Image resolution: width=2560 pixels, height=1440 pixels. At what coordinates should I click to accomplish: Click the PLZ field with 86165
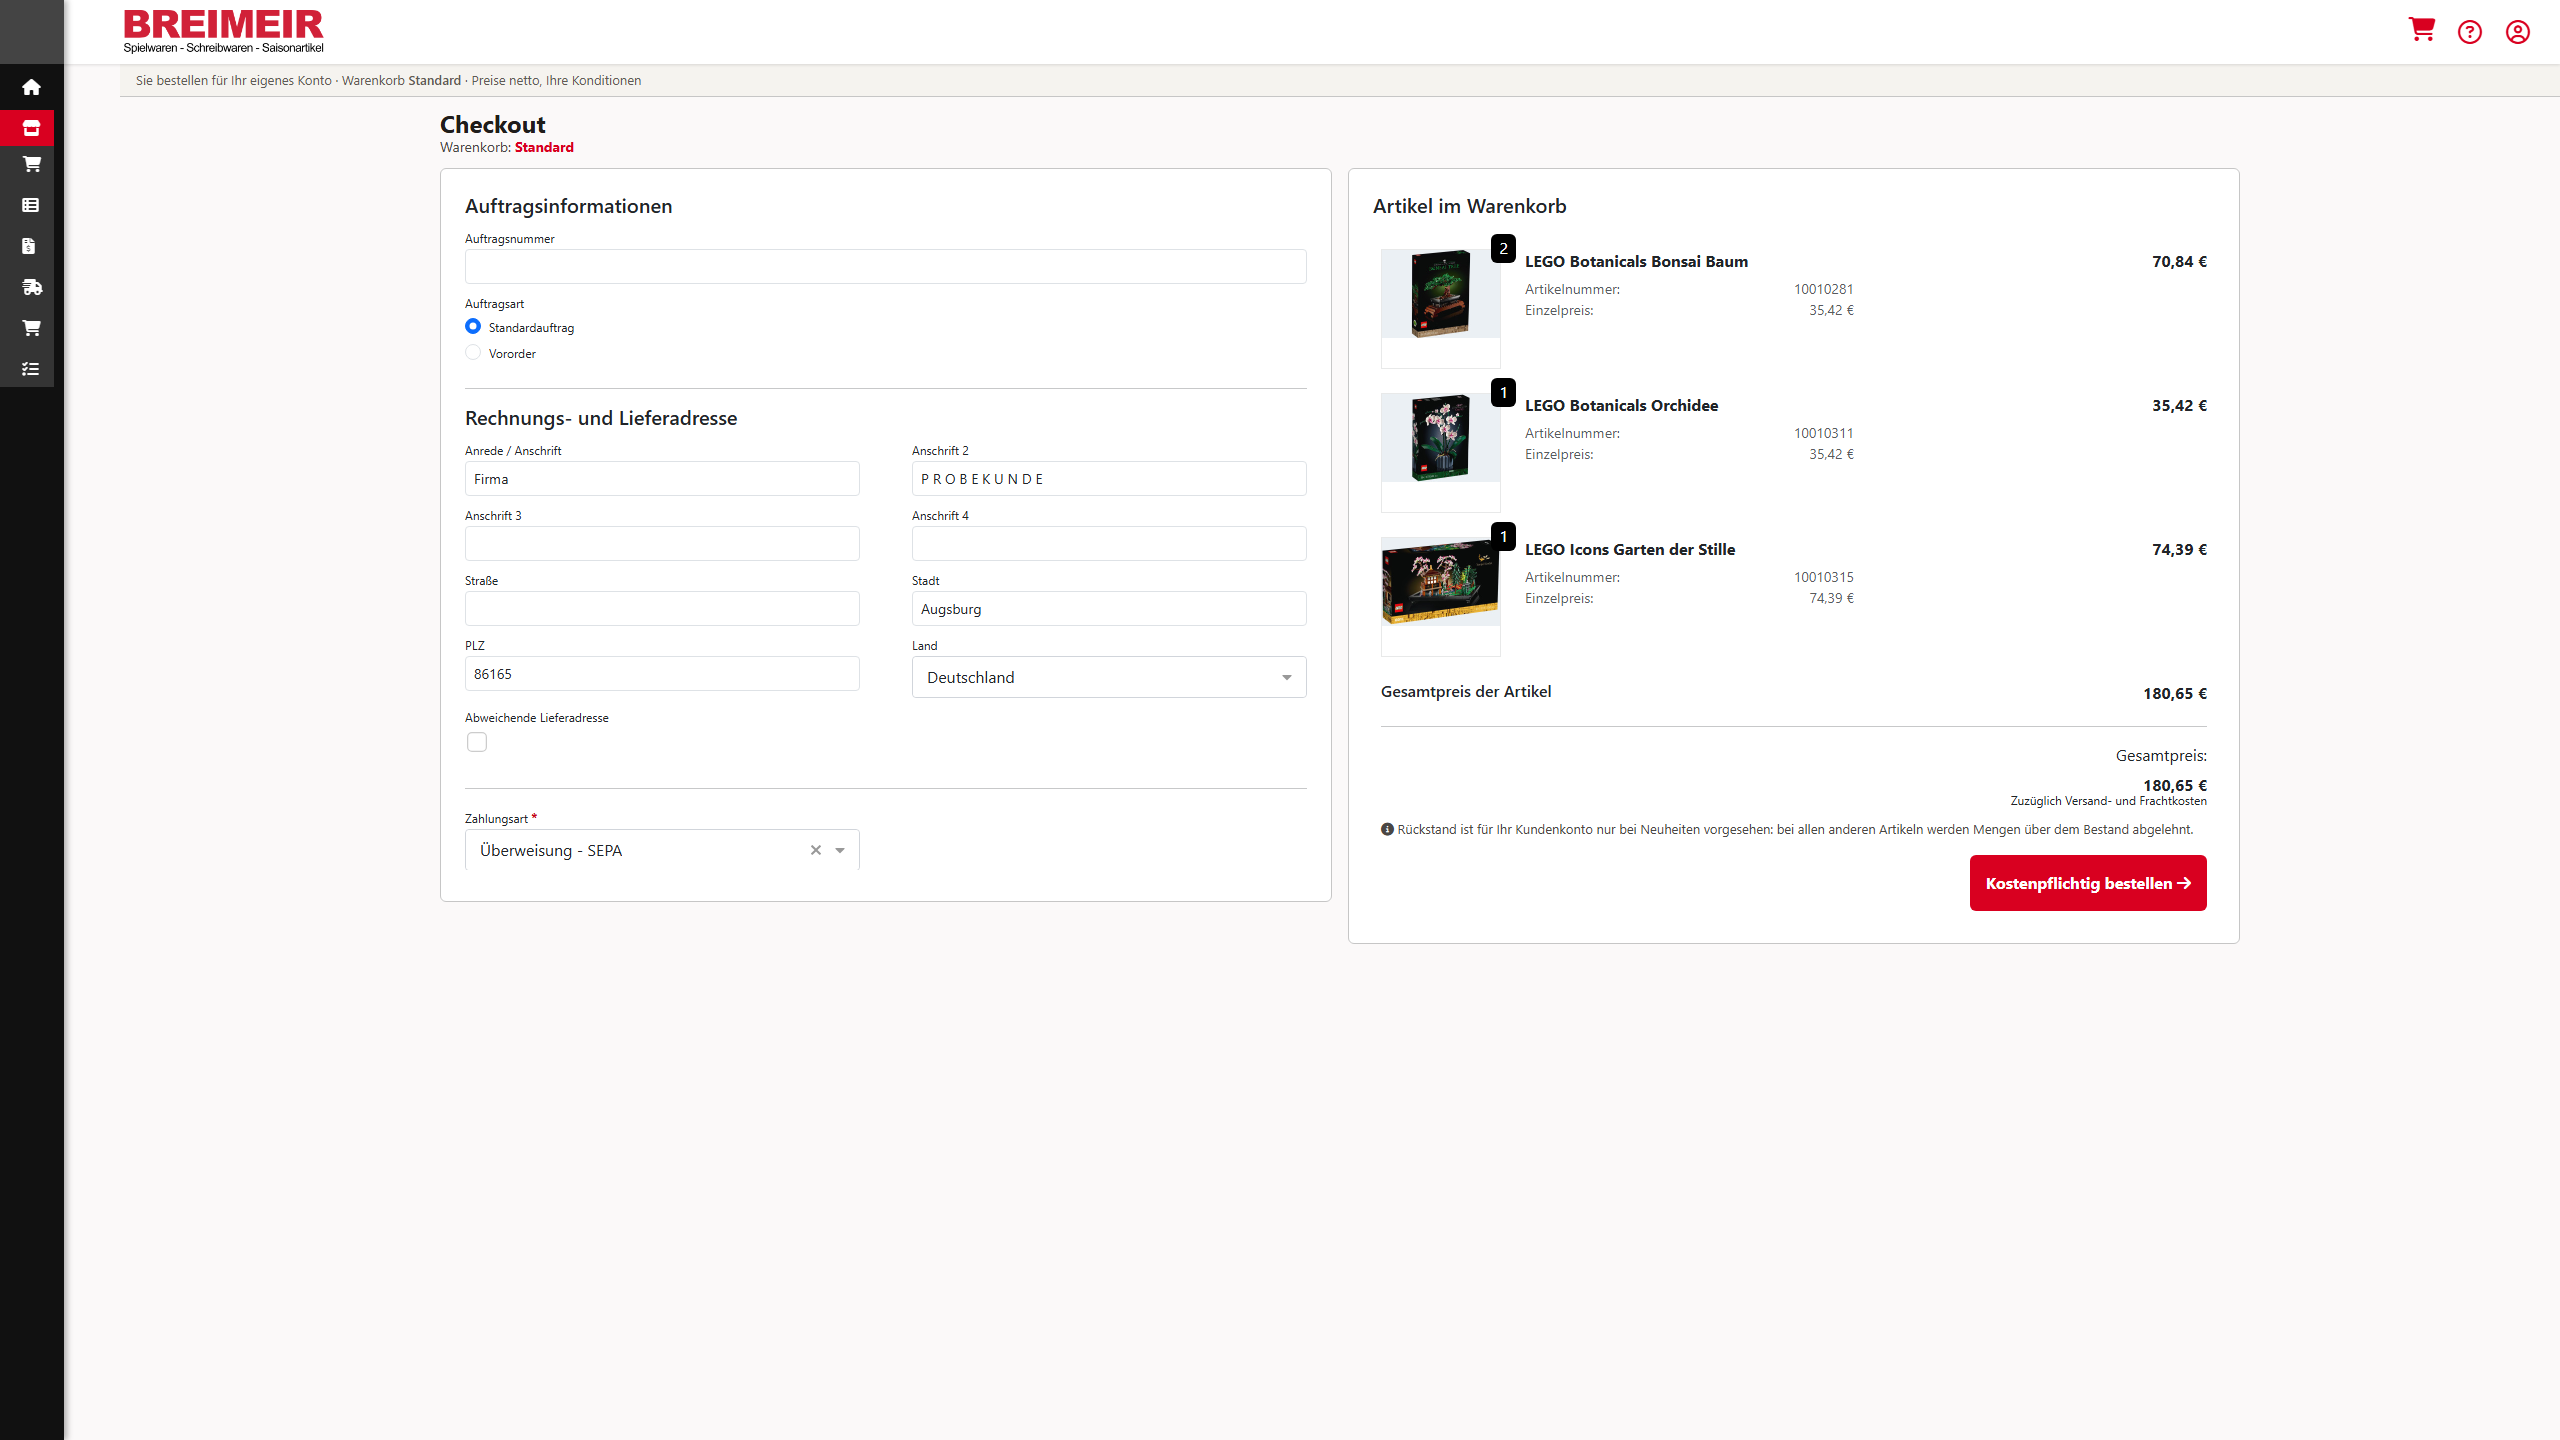662,673
